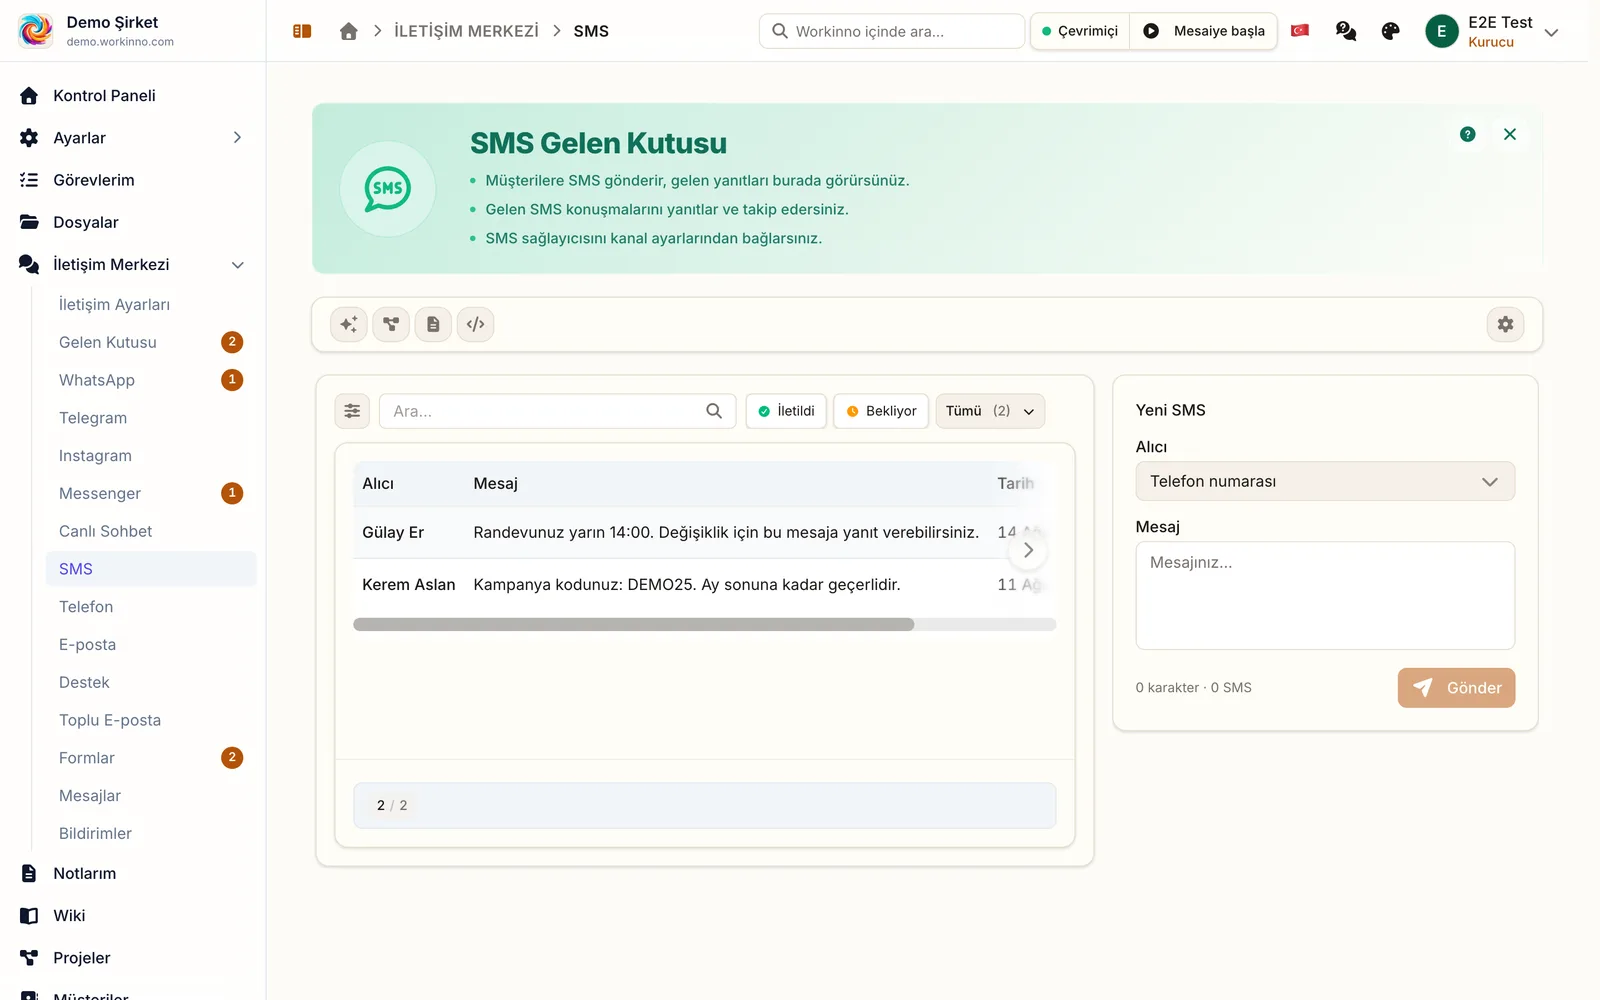1600x1000 pixels.
Task: Click the workflow diagram toolbar icon
Action: [x=391, y=324]
